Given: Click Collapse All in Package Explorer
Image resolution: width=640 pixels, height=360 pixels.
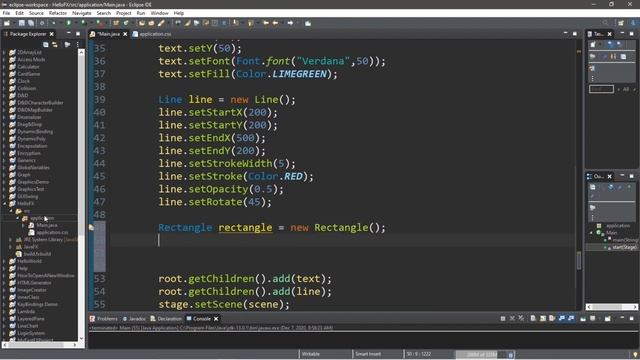Looking at the screenshot, I should 46,44.
